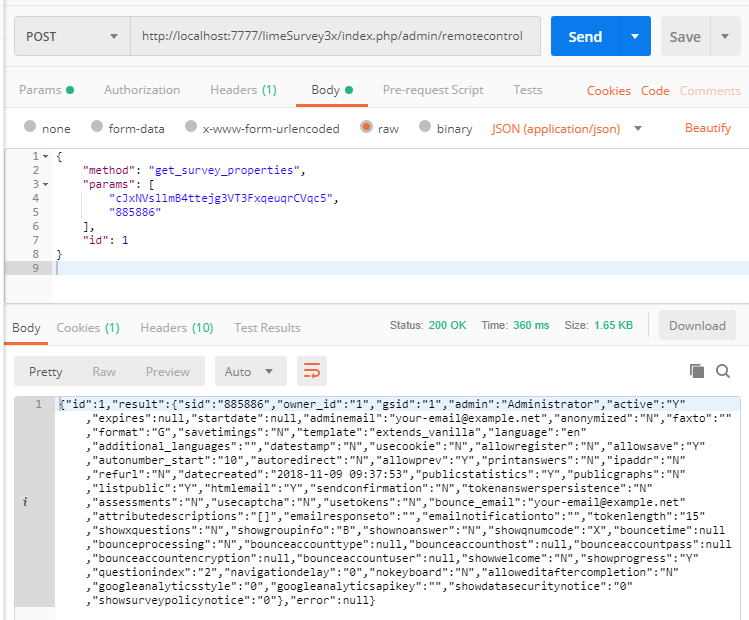
Task: Open the POST method dropdown
Action: click(72, 36)
